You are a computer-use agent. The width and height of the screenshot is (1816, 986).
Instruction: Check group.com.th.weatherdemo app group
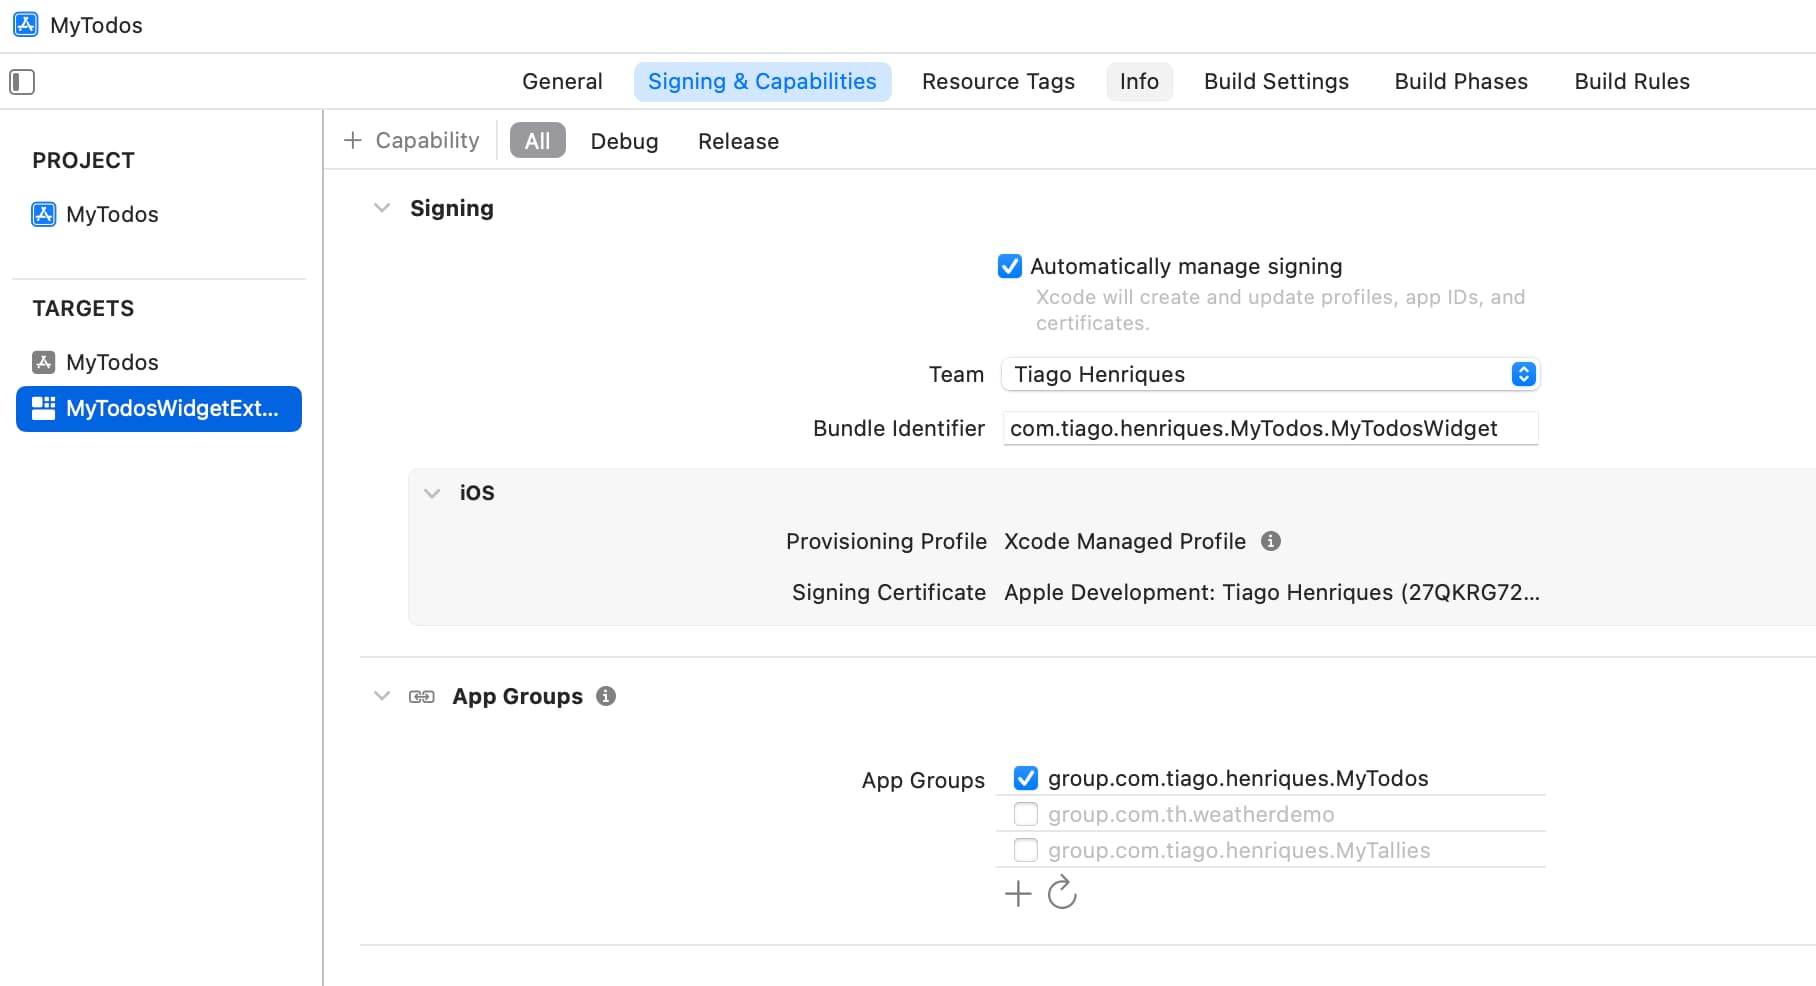(1026, 814)
